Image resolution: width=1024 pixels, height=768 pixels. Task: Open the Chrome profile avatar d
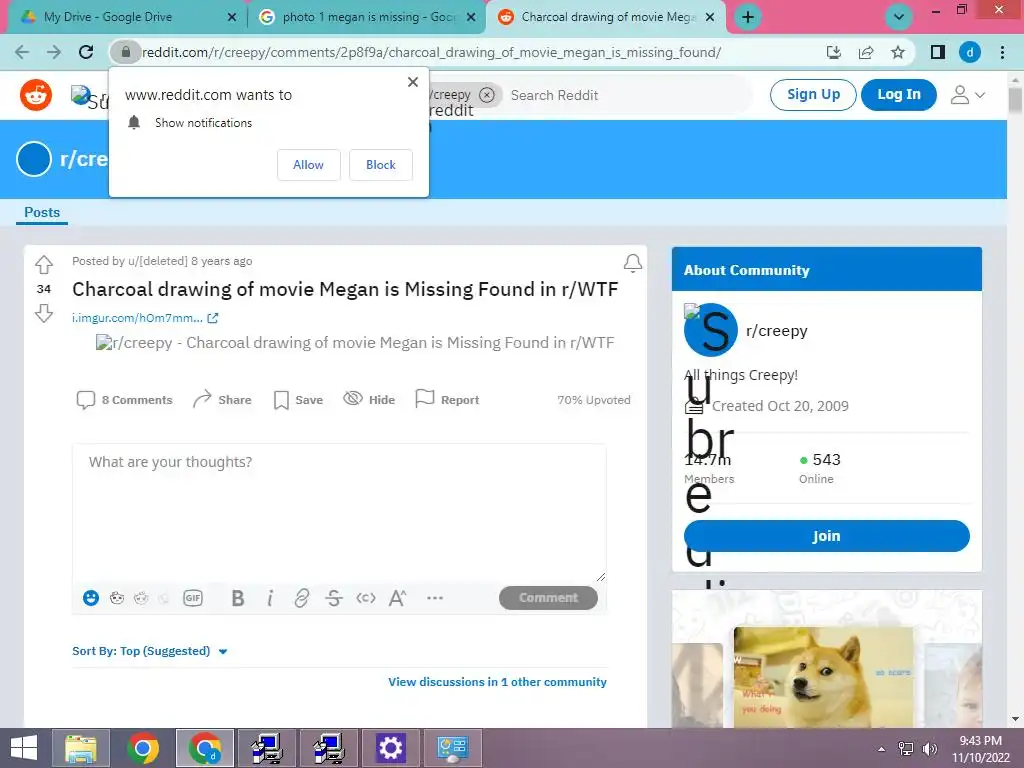coord(970,52)
